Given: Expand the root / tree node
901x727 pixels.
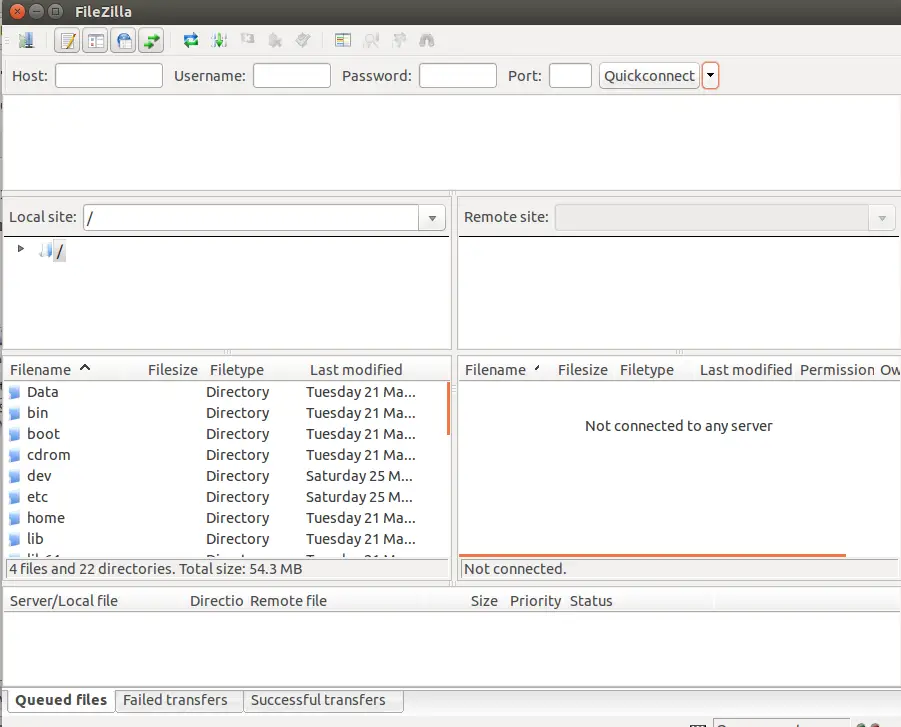Looking at the screenshot, I should [21, 249].
